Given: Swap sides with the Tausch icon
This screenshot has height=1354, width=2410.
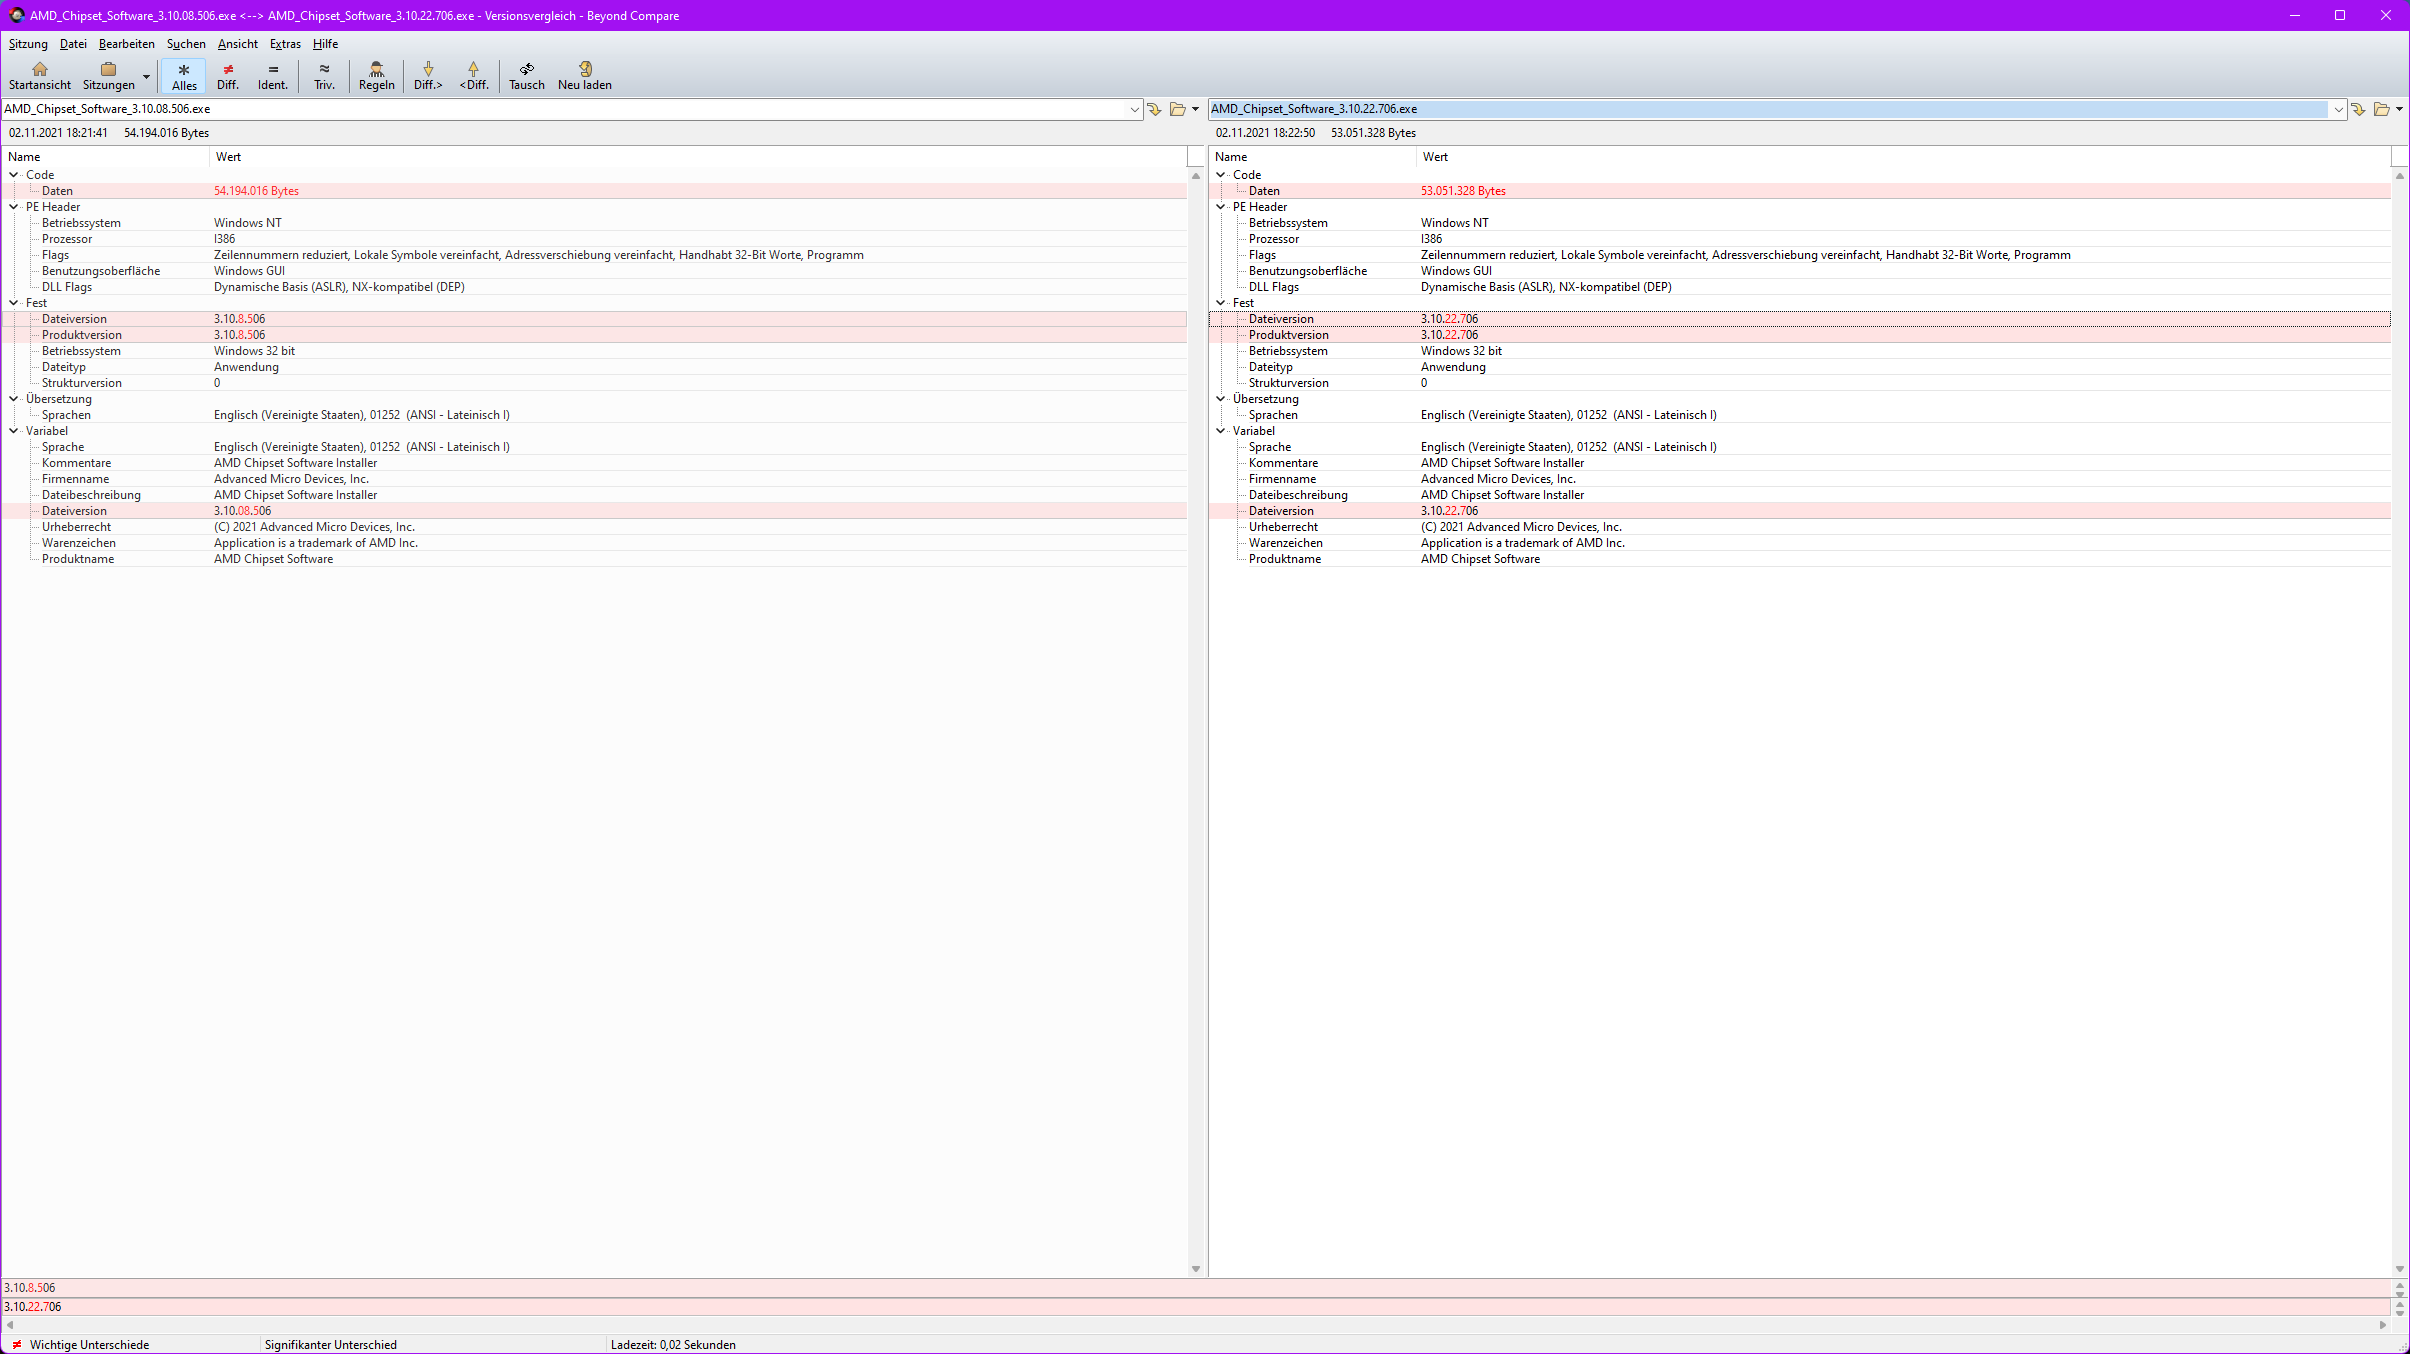Looking at the screenshot, I should pyautogui.click(x=526, y=70).
